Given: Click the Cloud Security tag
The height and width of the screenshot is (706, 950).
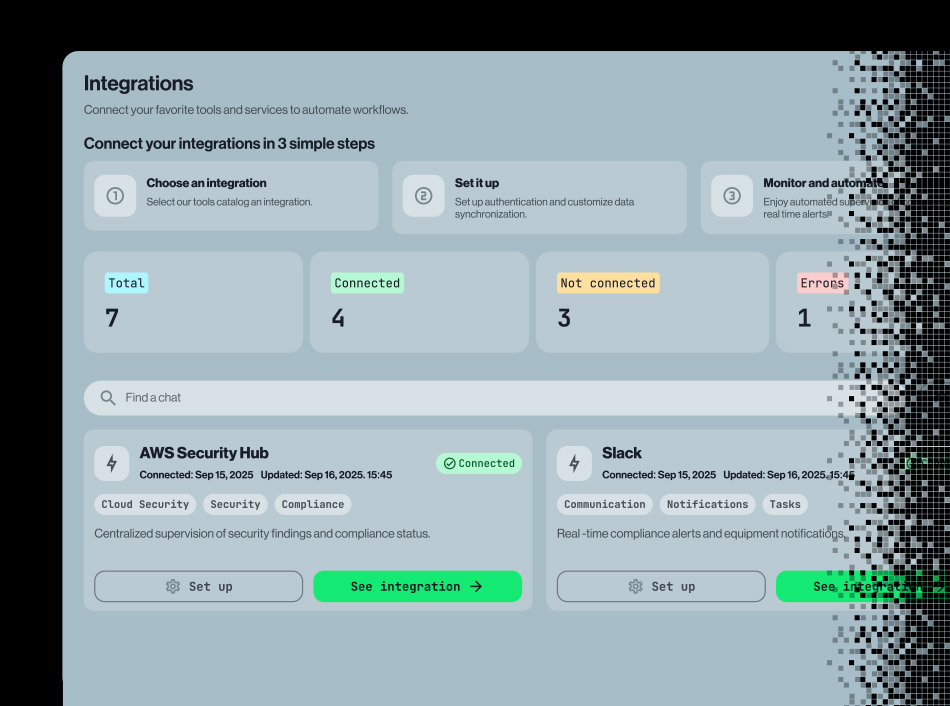Looking at the screenshot, I should [x=145, y=505].
